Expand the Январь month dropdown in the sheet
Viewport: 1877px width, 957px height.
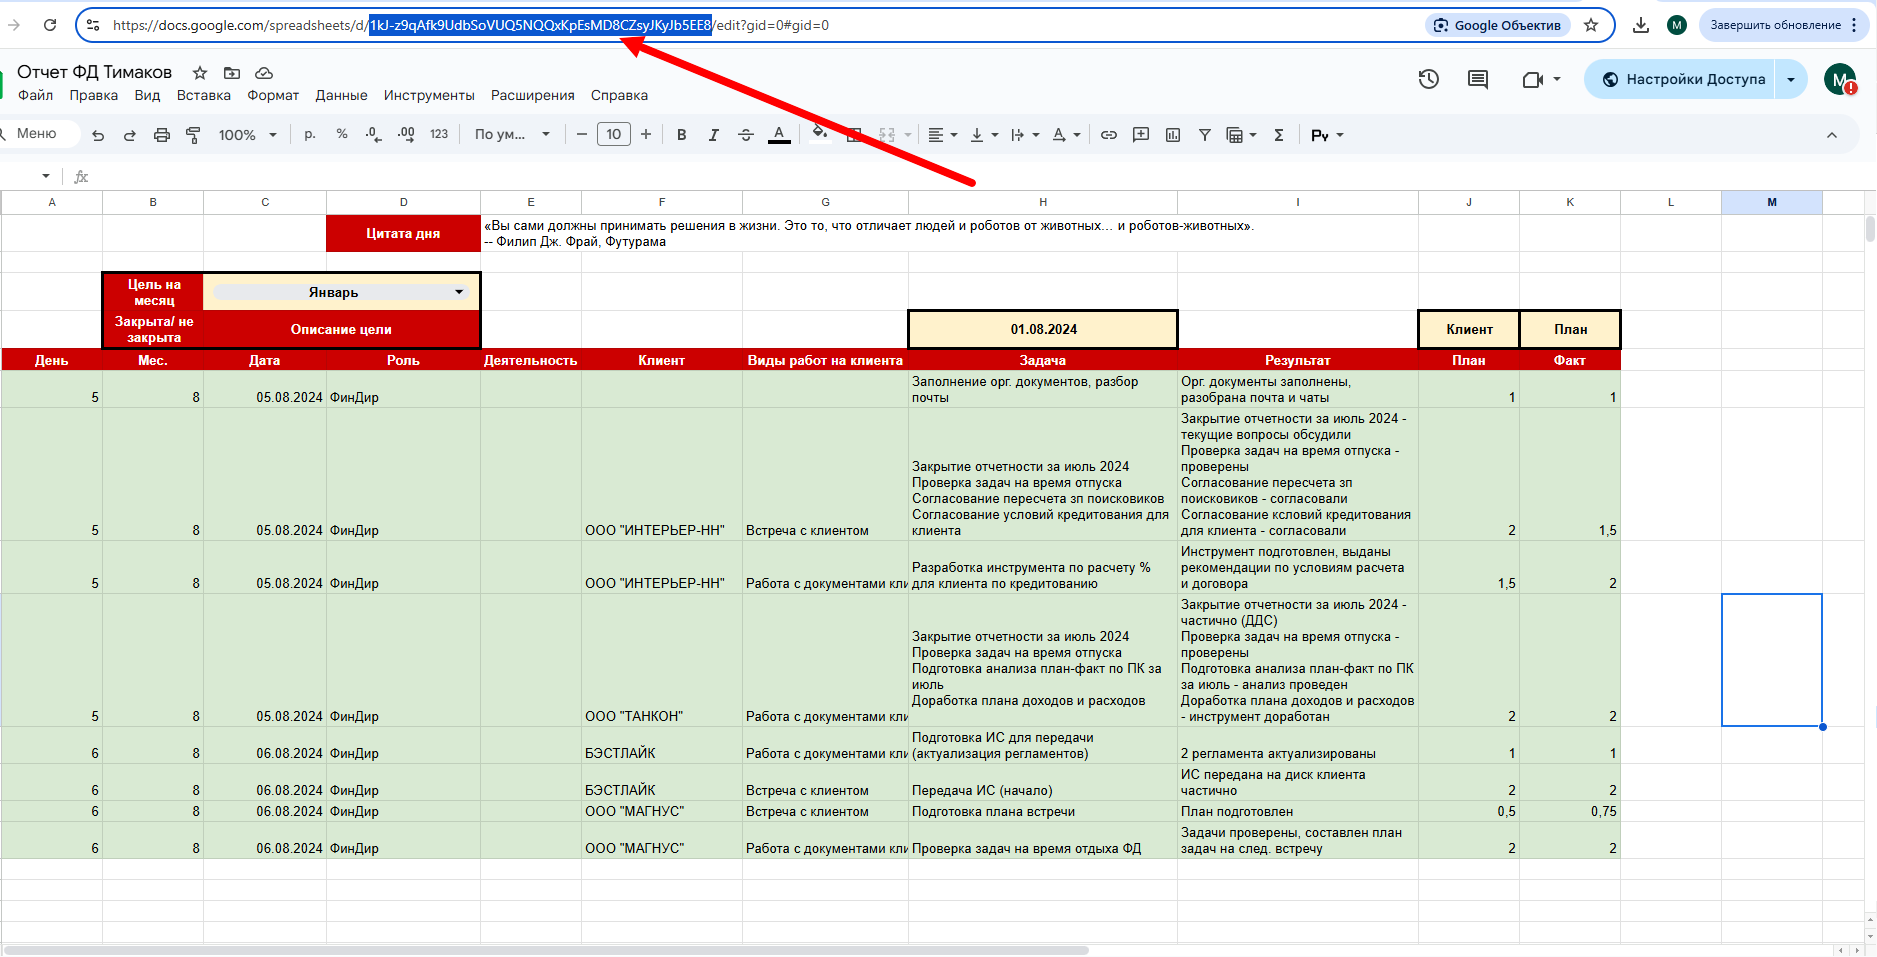tap(458, 292)
